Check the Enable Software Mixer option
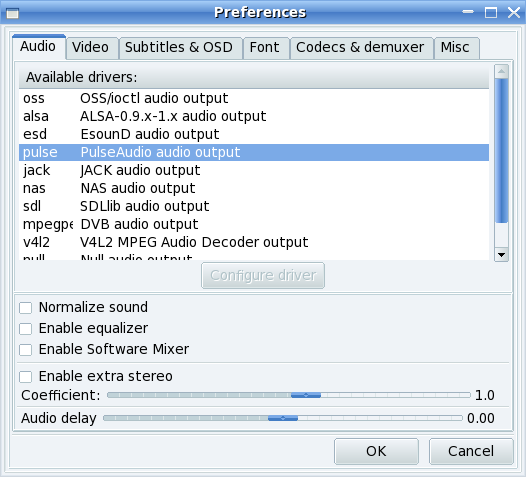The image size is (526, 477). [25, 350]
